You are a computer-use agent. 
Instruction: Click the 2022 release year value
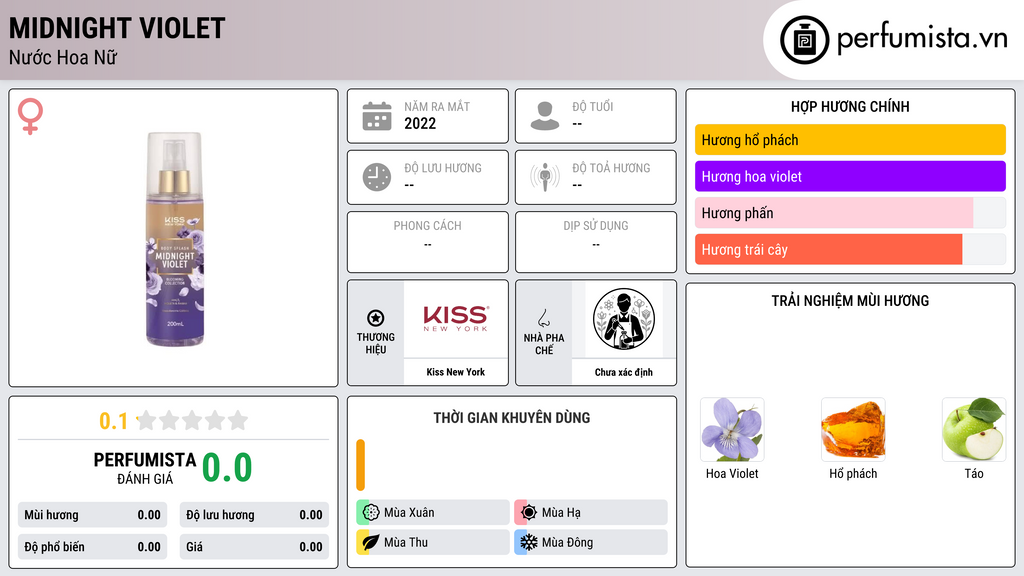click(x=420, y=123)
